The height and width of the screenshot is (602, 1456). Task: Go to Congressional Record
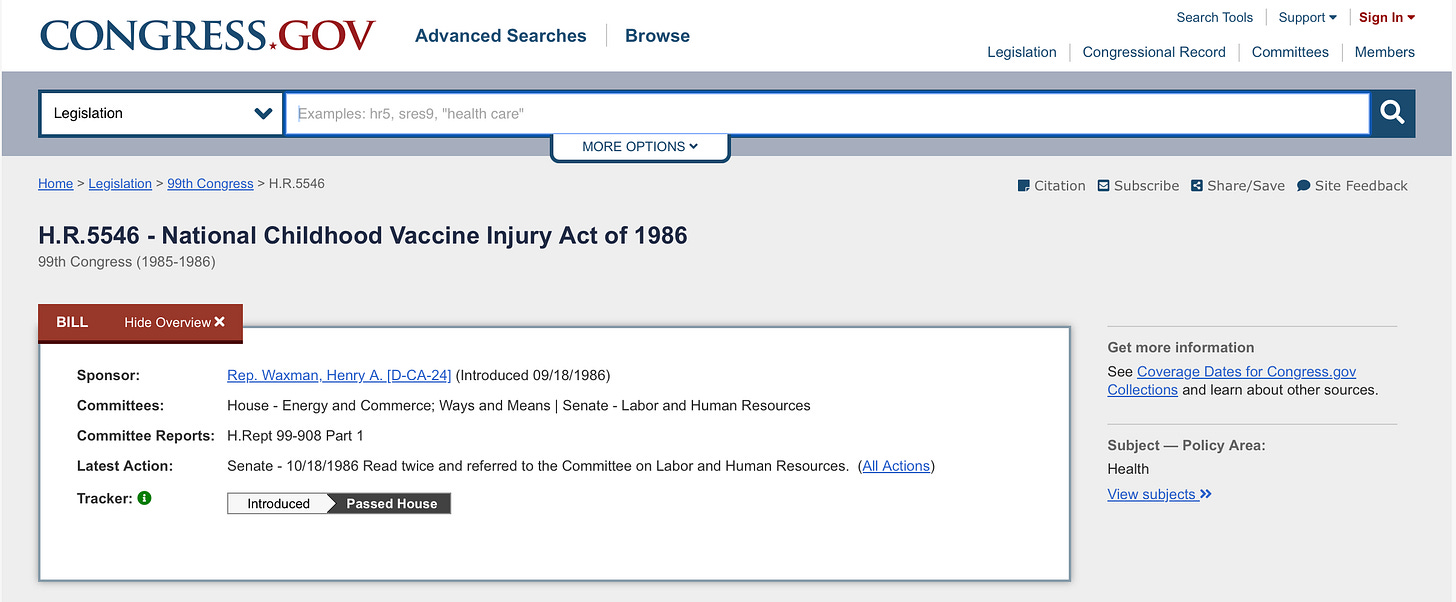click(x=1154, y=52)
